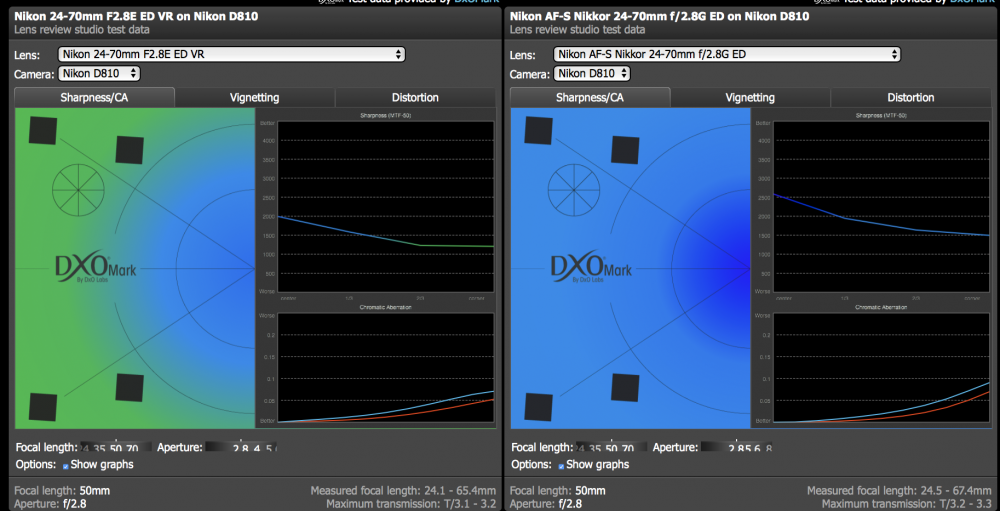
Task: Switch to Distortion tab in the AF-S Nikkor f/2.8G panel
Action: pos(911,98)
